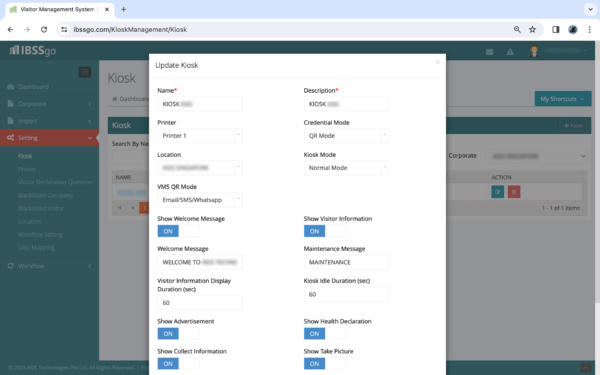600x375 pixels.
Task: Open the Location dropdown
Action: click(x=200, y=168)
